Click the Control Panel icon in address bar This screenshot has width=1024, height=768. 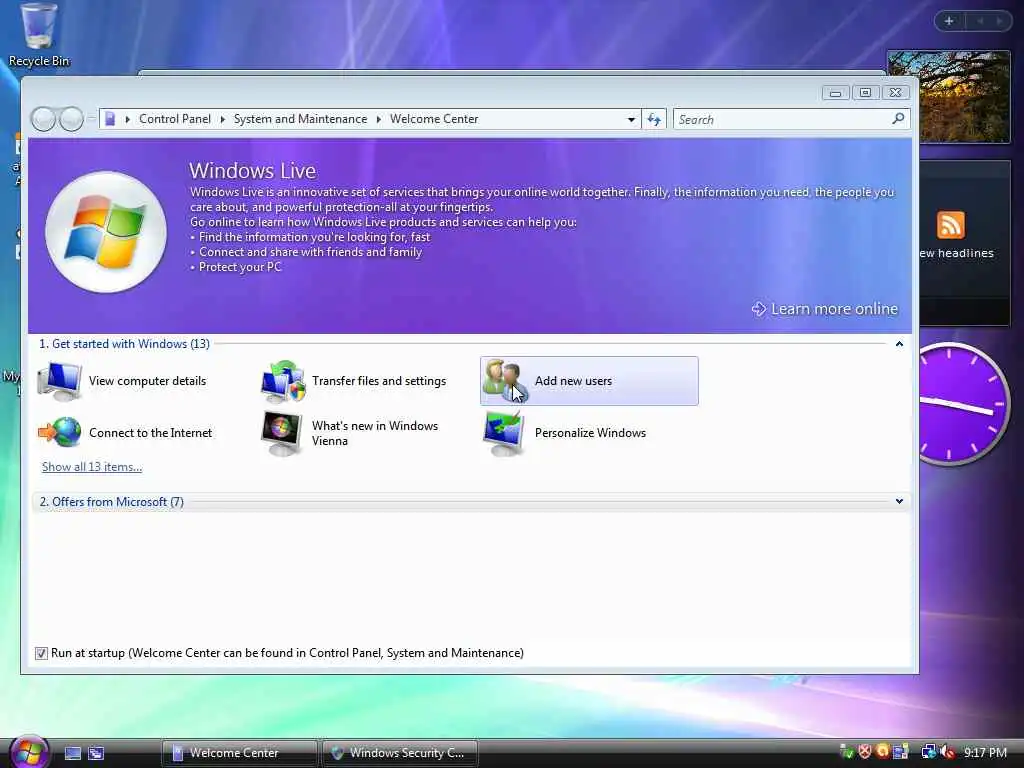click(x=110, y=119)
